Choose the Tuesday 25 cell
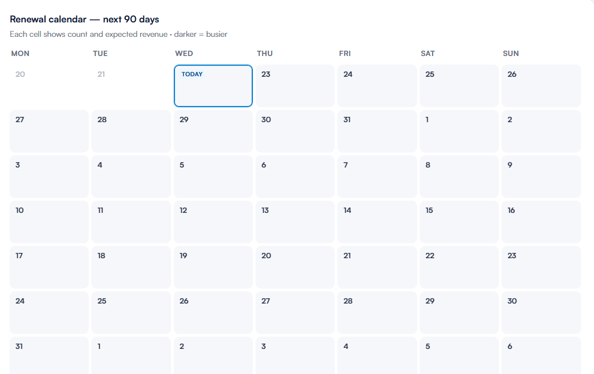This screenshot has width=594, height=374. 131,313
